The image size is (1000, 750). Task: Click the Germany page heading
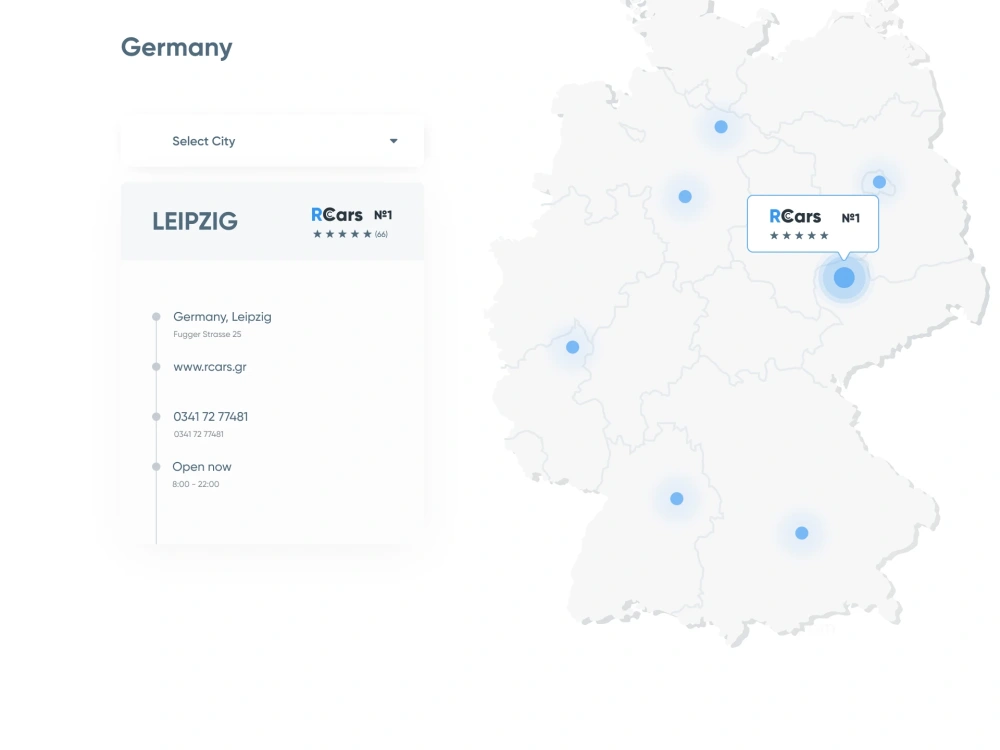[177, 47]
